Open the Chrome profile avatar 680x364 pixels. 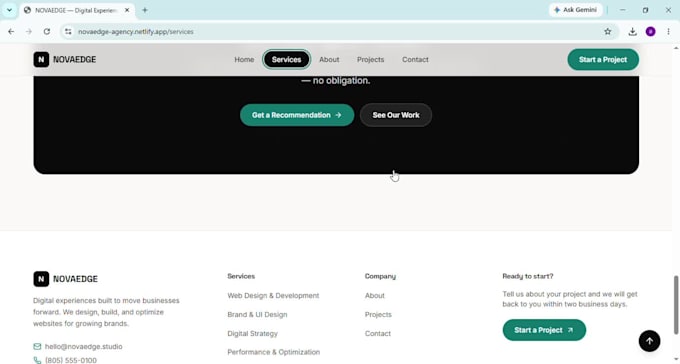[650, 32]
